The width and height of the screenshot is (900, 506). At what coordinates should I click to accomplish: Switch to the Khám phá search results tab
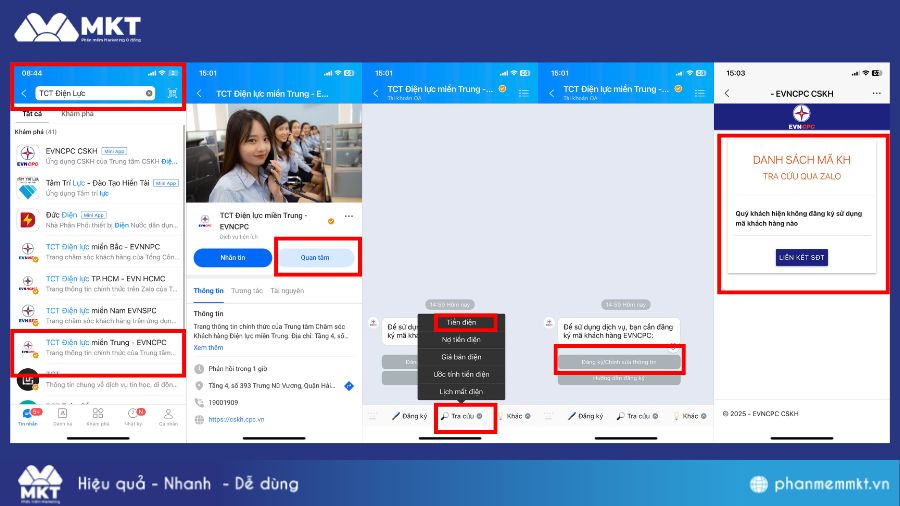tap(77, 114)
